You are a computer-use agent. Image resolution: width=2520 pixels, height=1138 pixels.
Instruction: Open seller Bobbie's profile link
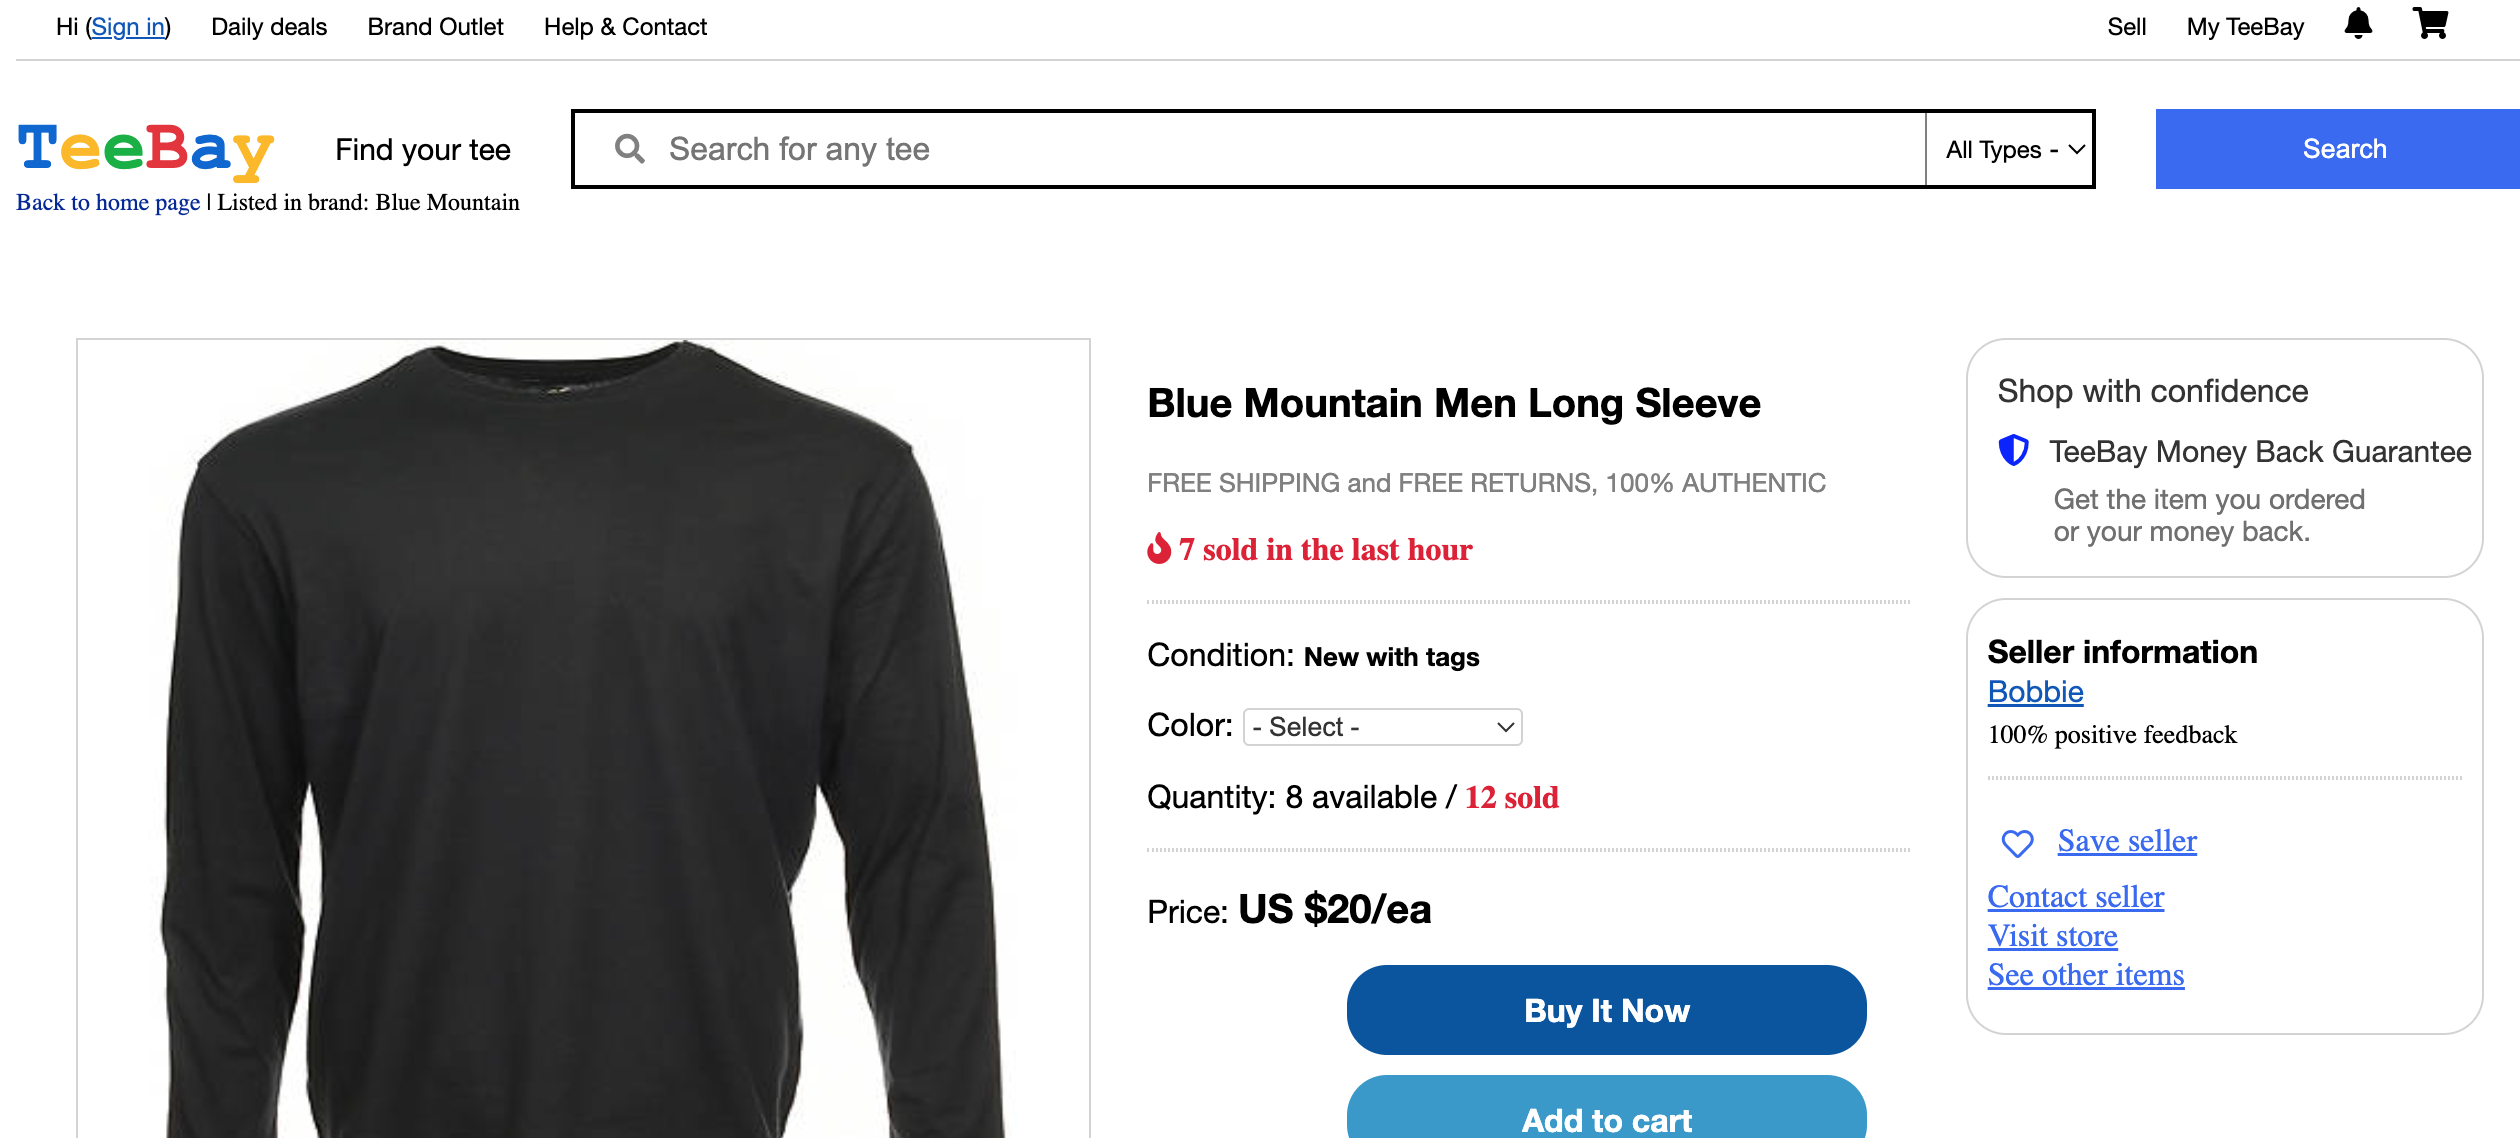(x=2035, y=692)
